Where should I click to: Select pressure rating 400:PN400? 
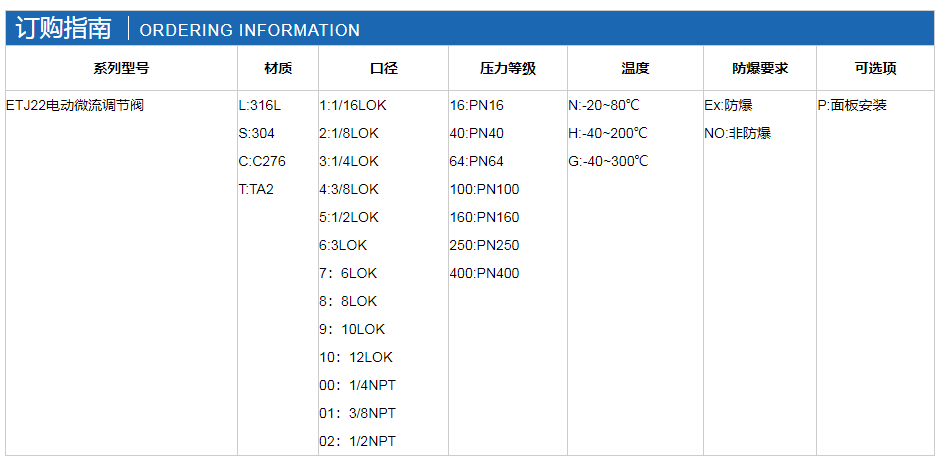pyautogui.click(x=485, y=273)
